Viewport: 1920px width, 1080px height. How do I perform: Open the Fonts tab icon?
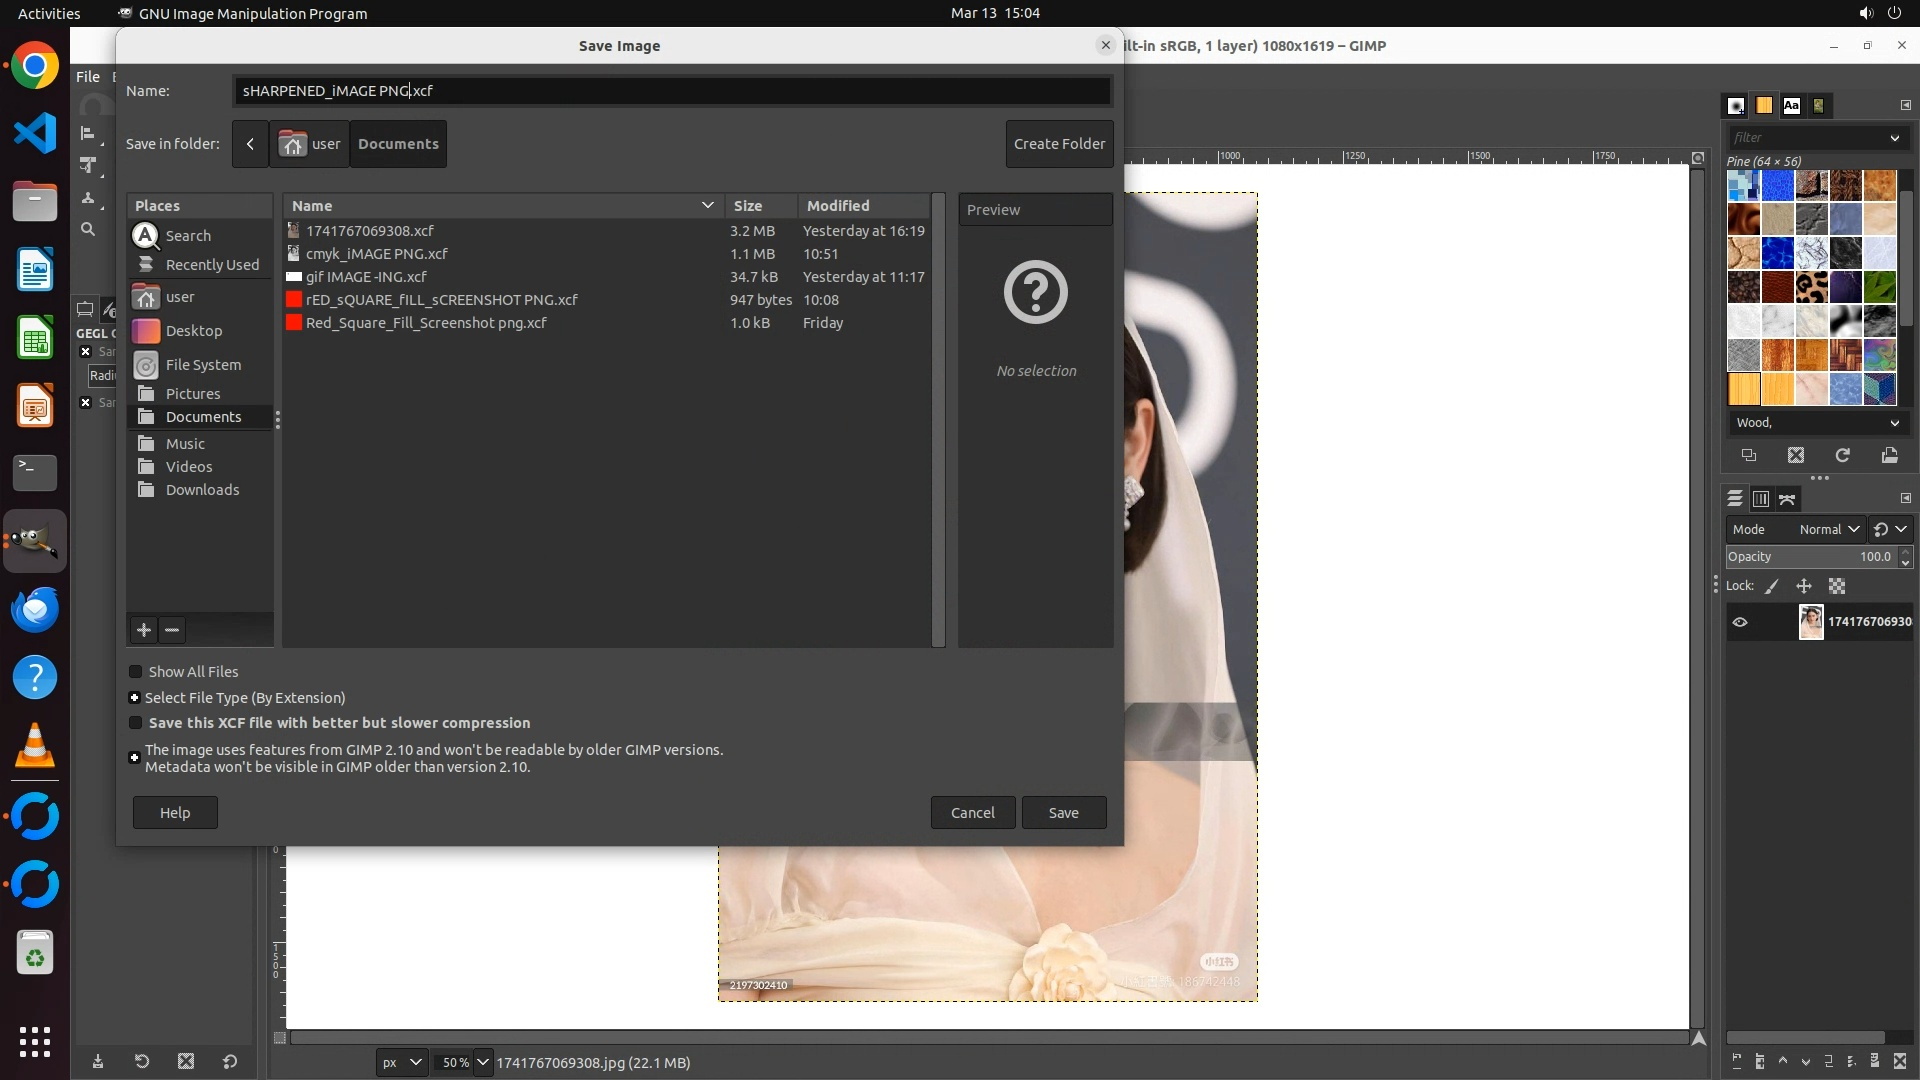[x=1791, y=105]
